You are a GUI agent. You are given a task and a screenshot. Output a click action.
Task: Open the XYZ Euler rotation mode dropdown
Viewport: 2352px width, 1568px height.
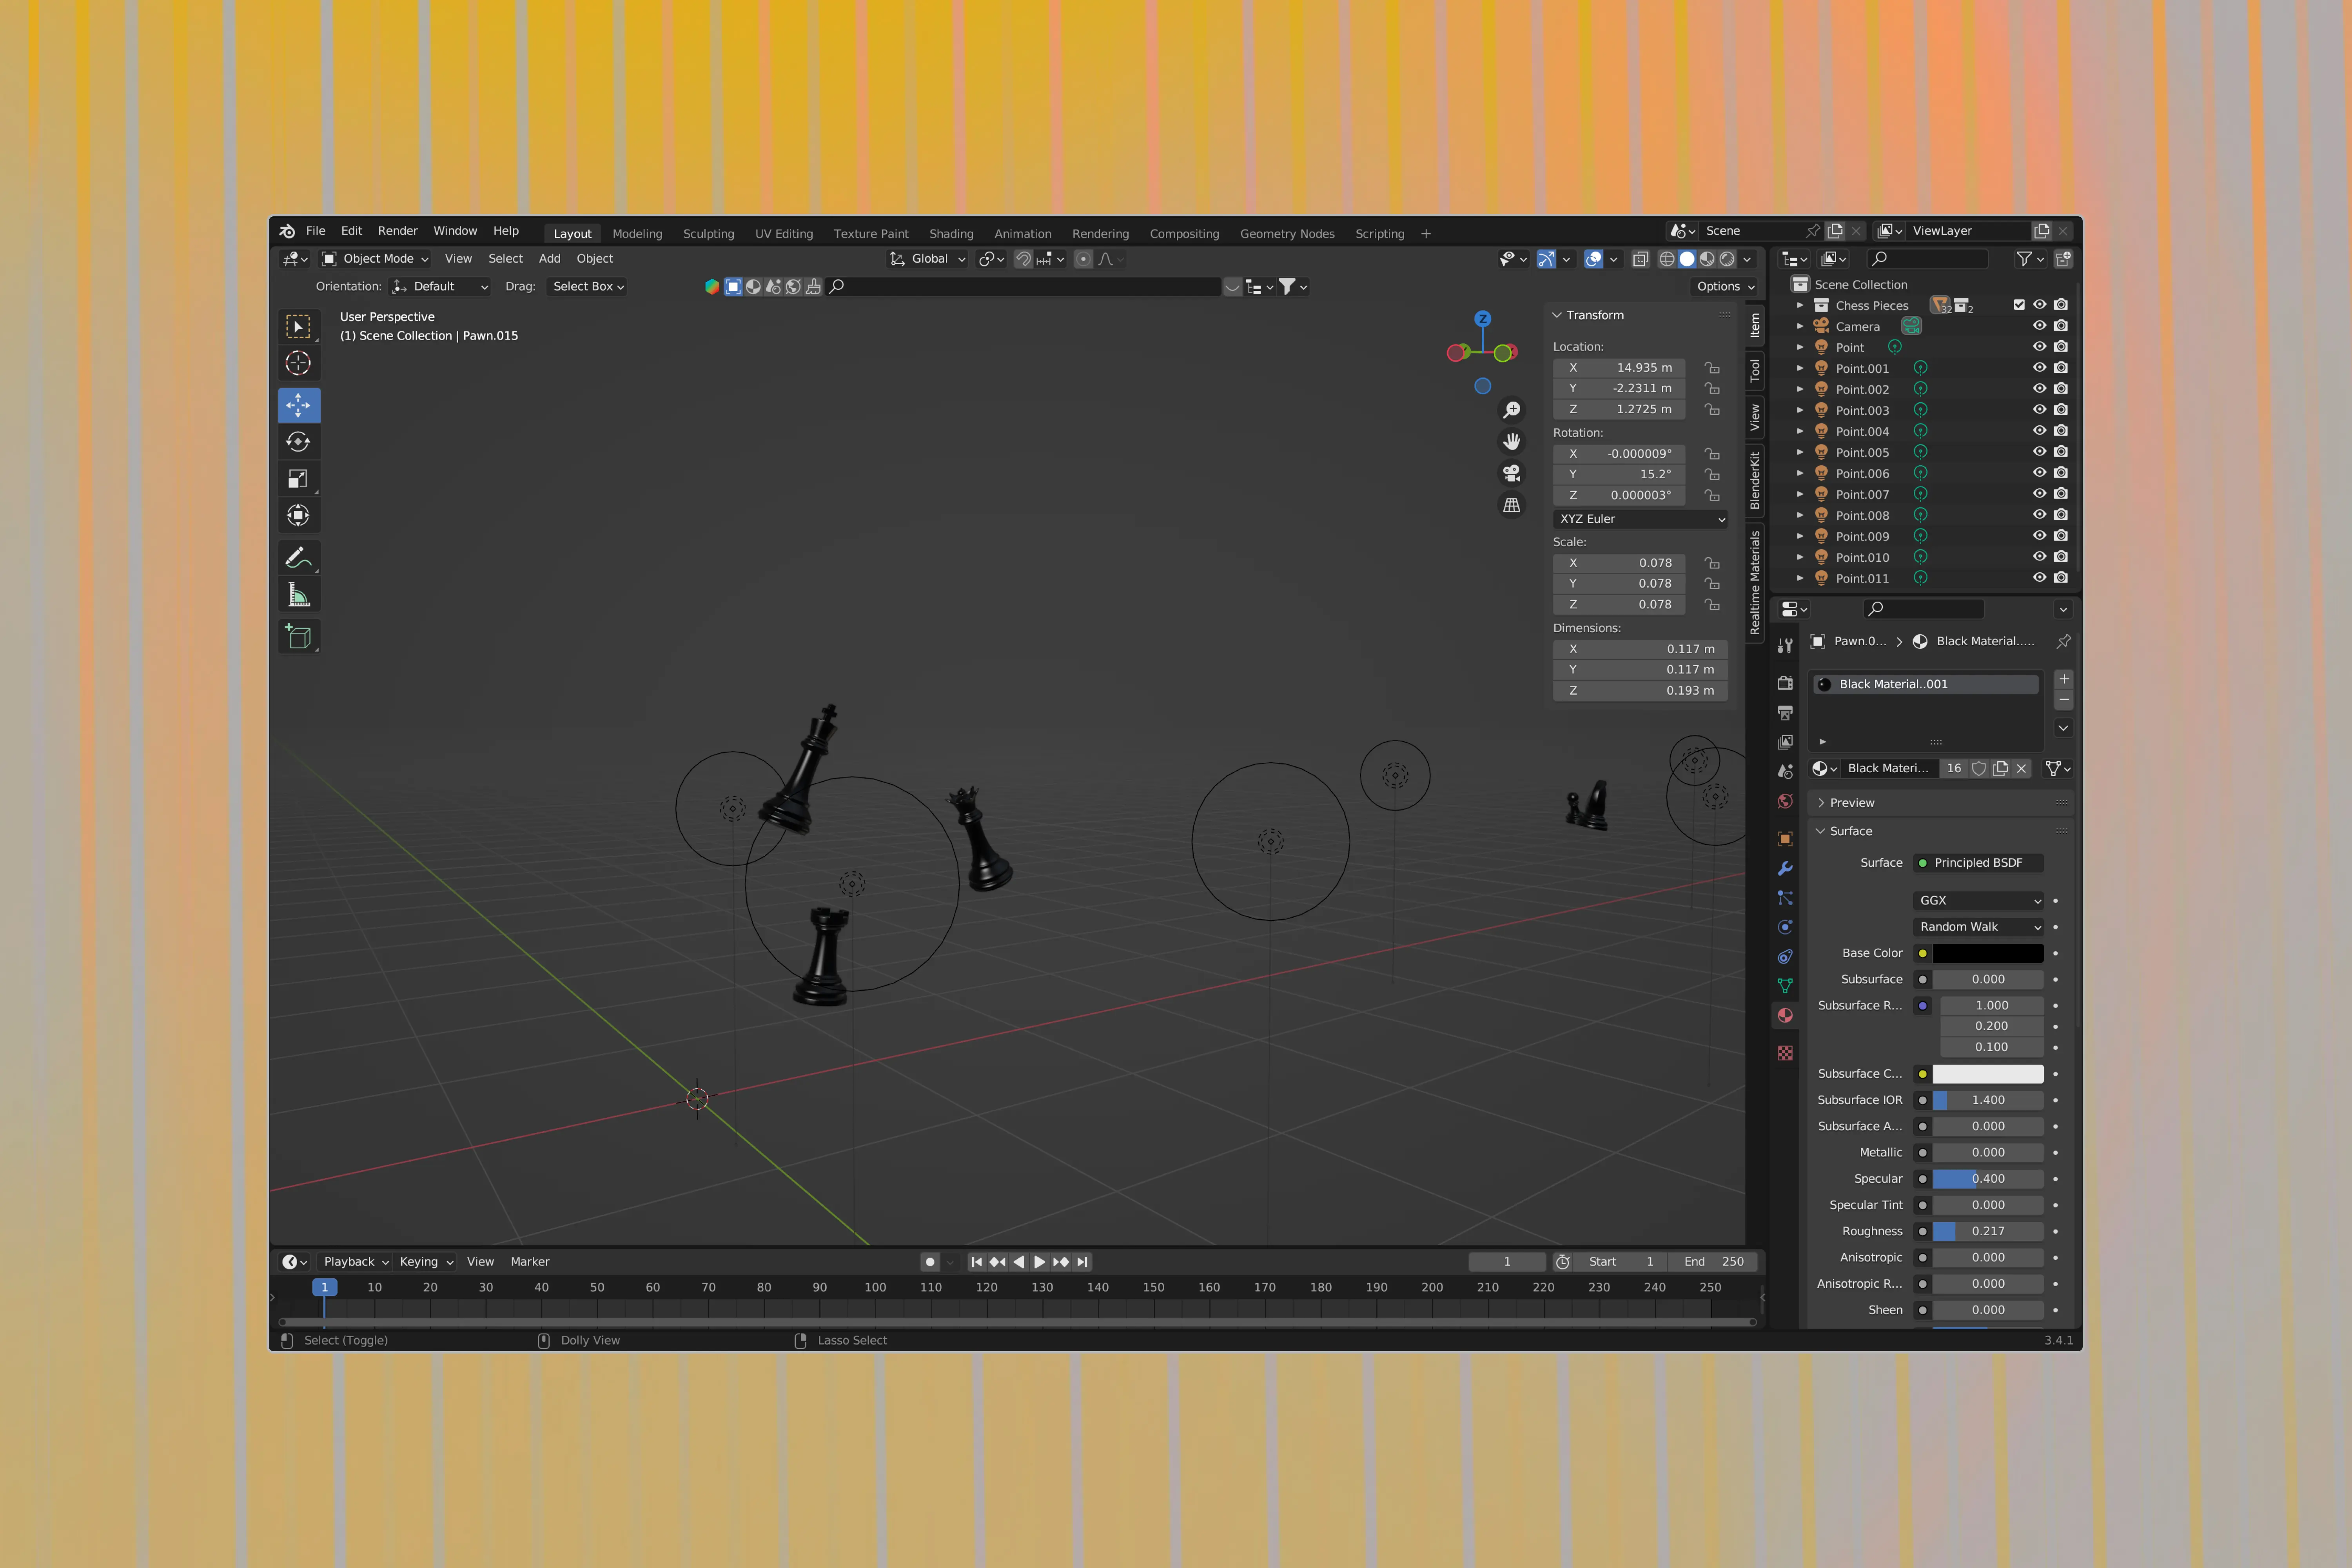click(1640, 519)
